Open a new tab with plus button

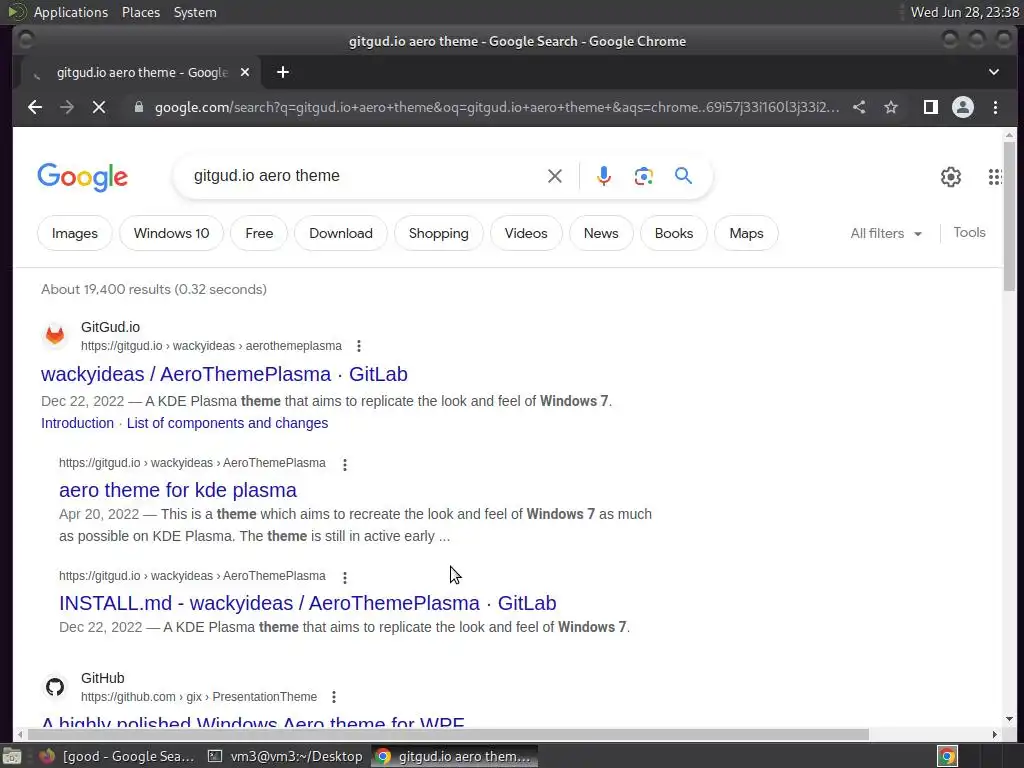tap(283, 72)
